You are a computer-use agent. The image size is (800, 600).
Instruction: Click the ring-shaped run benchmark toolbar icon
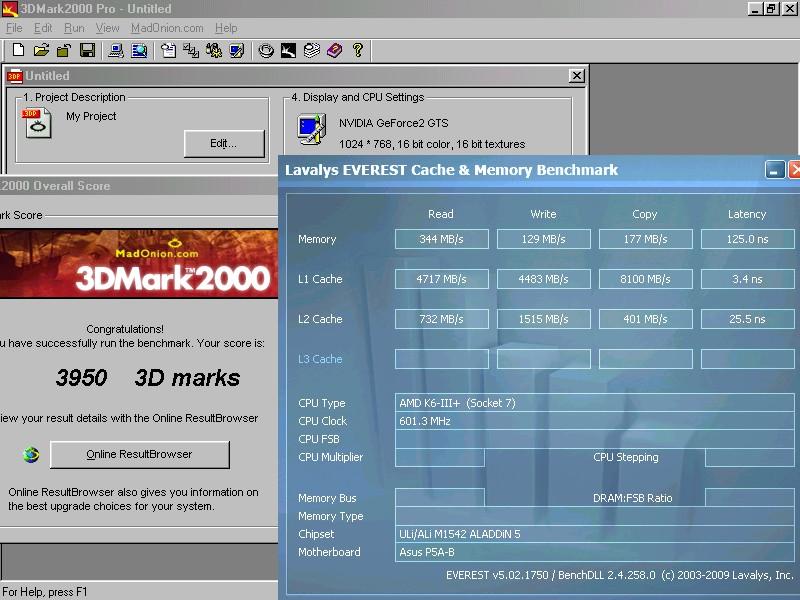pos(266,50)
